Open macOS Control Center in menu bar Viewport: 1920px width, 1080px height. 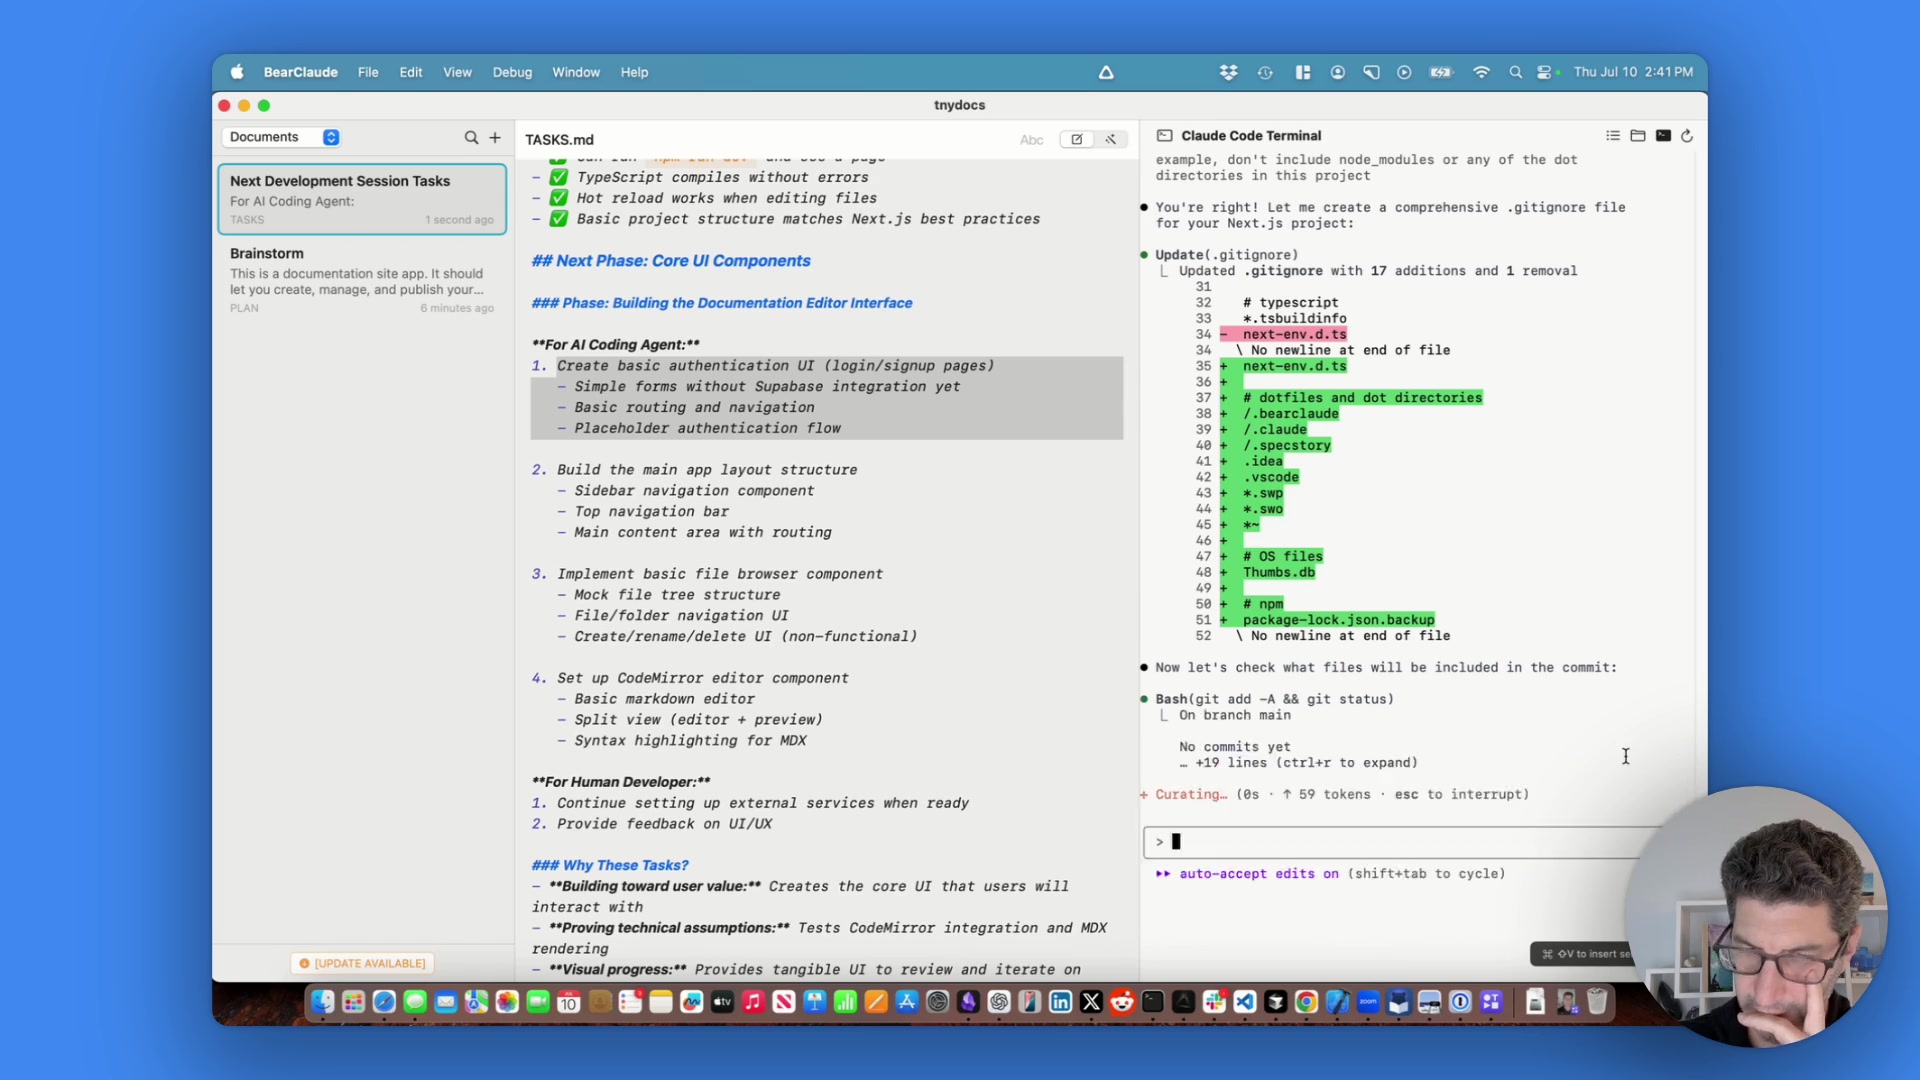(x=1545, y=72)
